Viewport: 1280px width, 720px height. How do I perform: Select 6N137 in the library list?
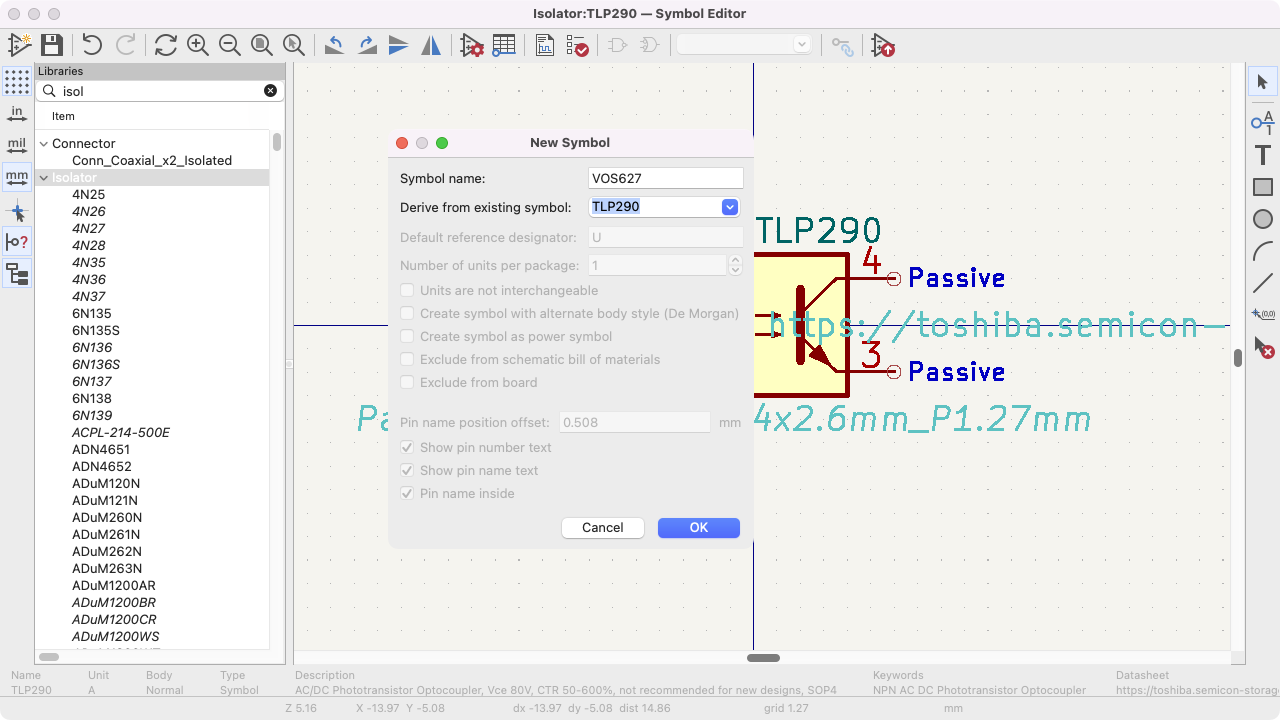tap(92, 382)
